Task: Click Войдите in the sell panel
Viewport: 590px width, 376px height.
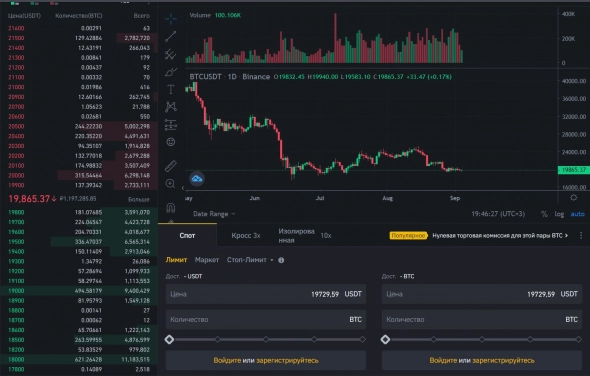Action: tap(443, 361)
